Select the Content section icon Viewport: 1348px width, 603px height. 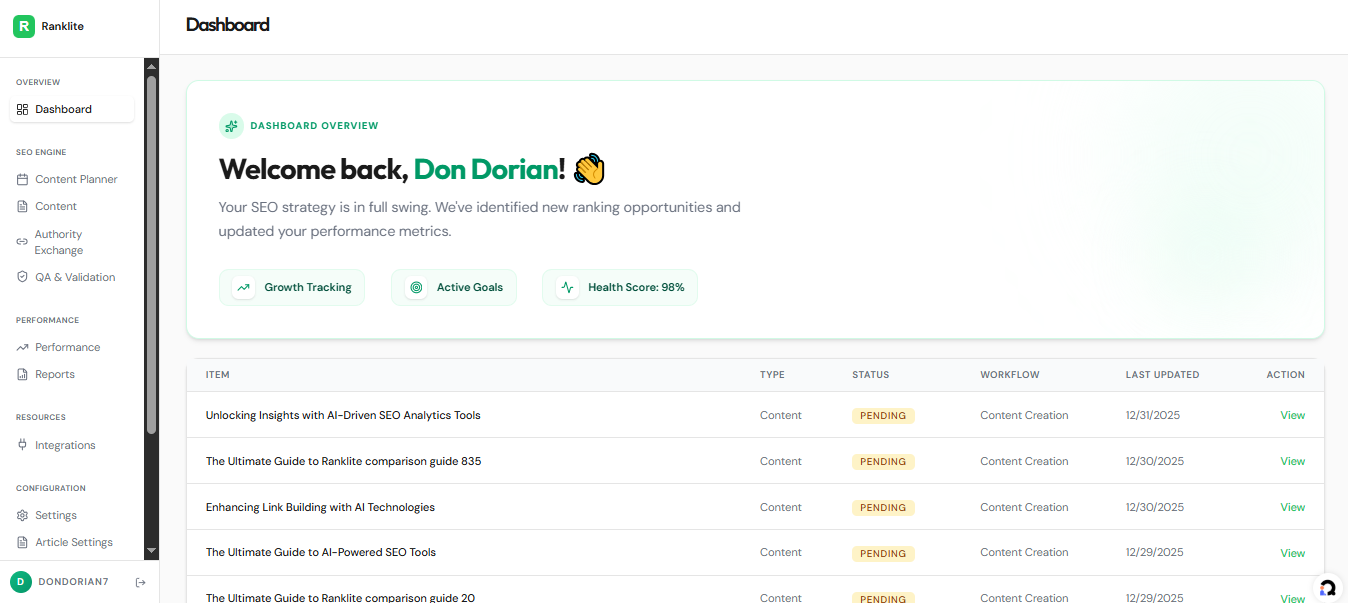pos(22,206)
